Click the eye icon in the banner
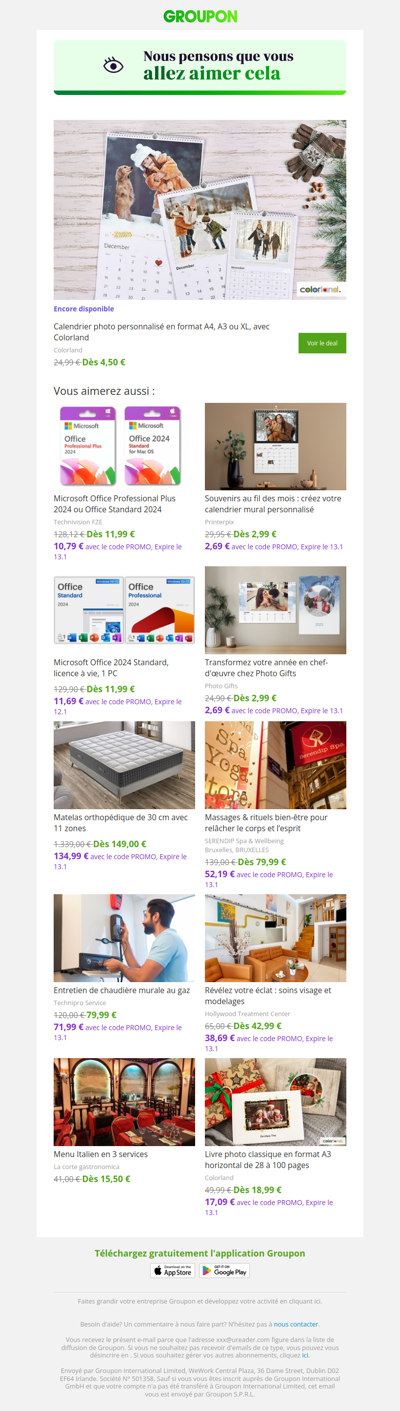 (x=114, y=66)
